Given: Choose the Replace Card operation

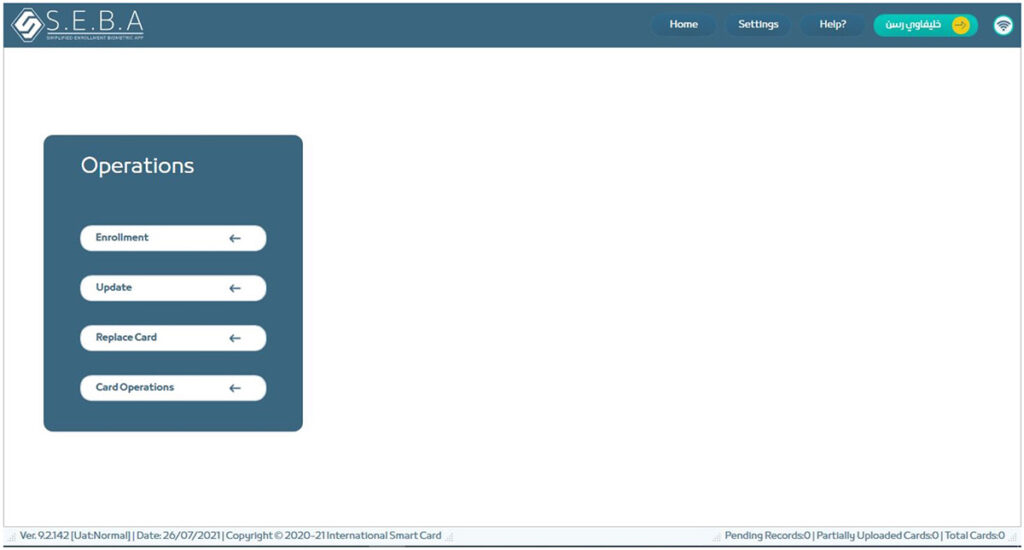Looking at the screenshot, I should (173, 338).
